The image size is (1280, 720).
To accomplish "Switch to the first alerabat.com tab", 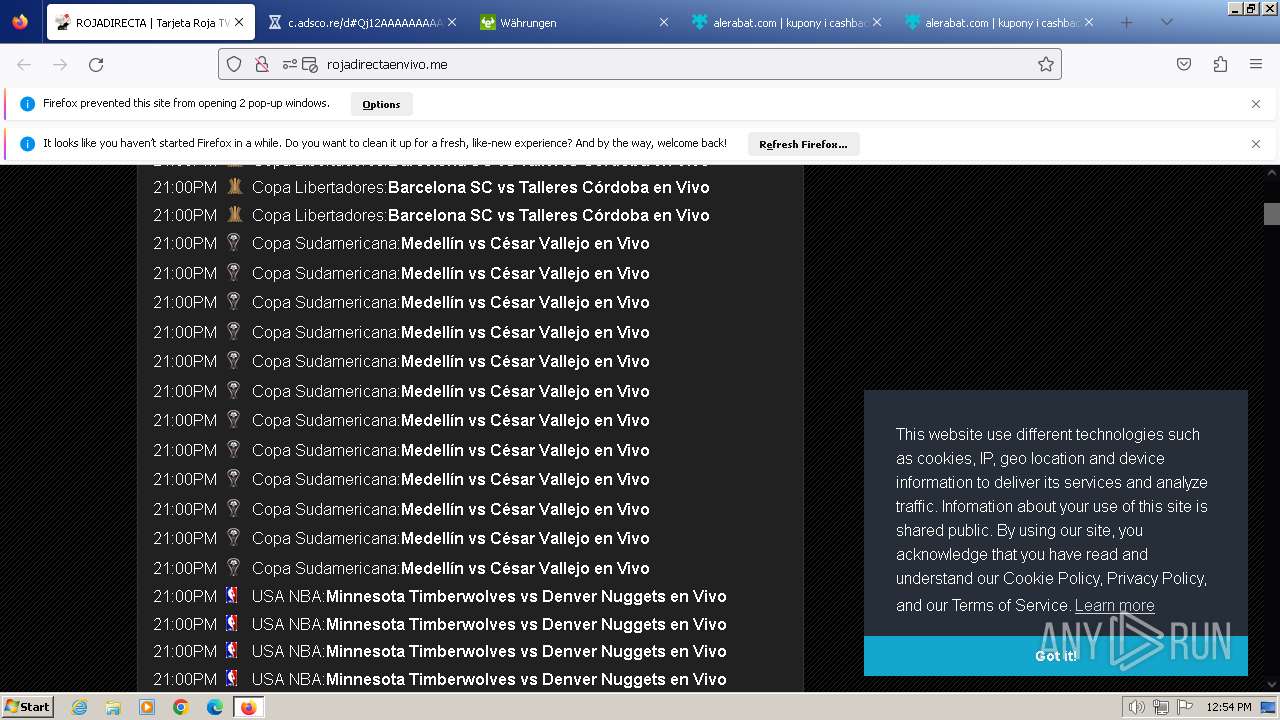I will [x=787, y=22].
